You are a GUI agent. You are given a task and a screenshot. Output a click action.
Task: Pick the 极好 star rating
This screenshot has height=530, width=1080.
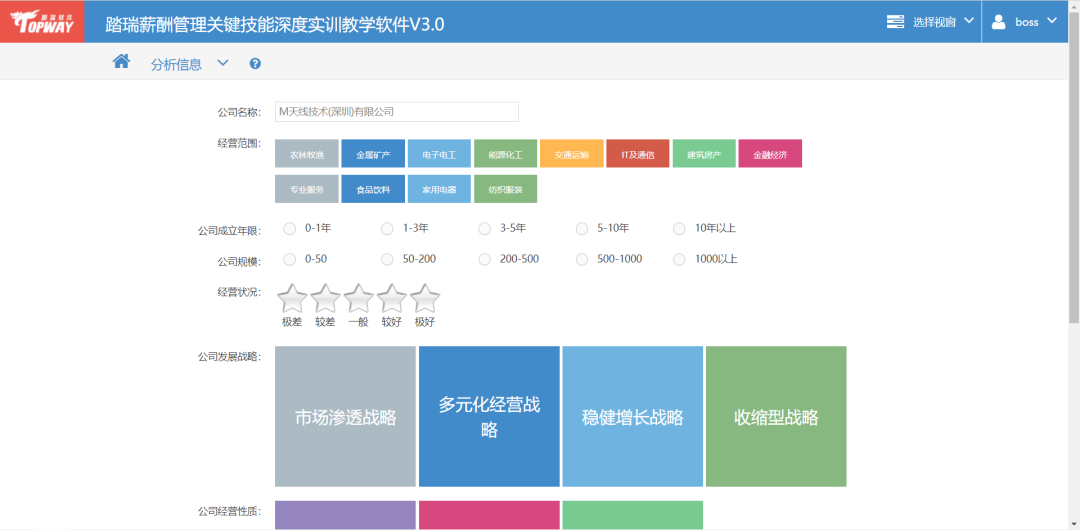click(425, 298)
